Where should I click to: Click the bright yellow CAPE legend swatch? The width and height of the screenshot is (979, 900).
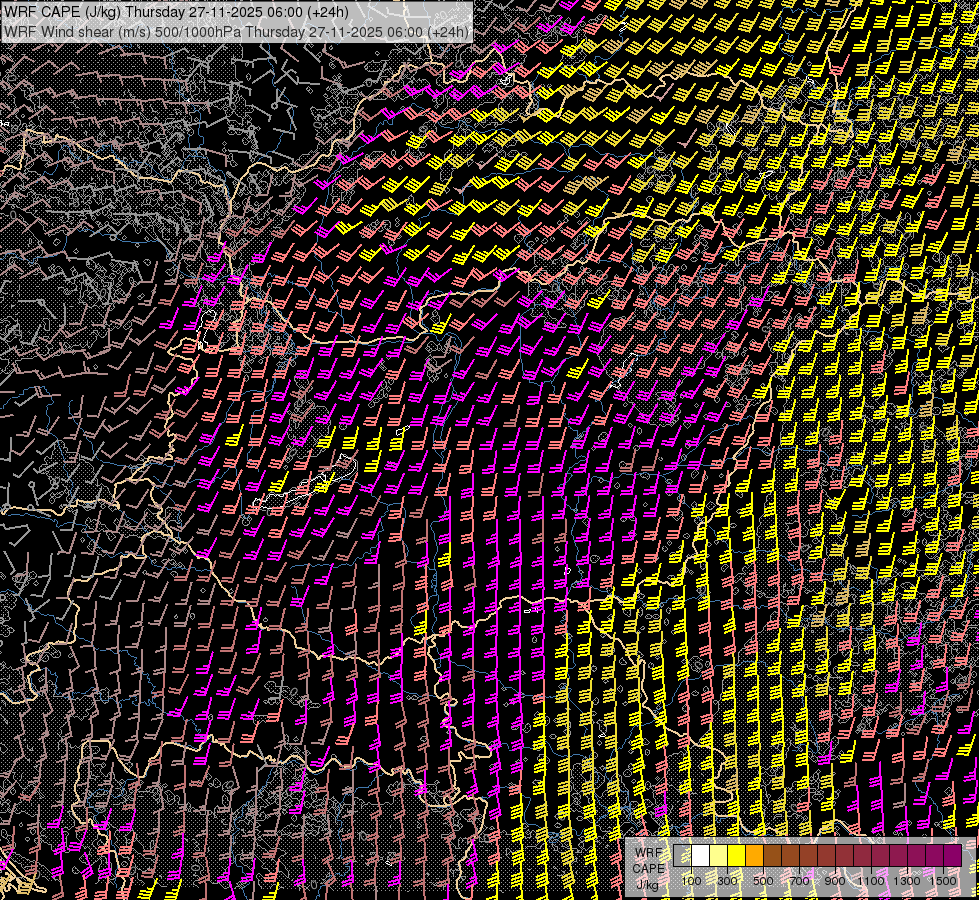coord(737,856)
